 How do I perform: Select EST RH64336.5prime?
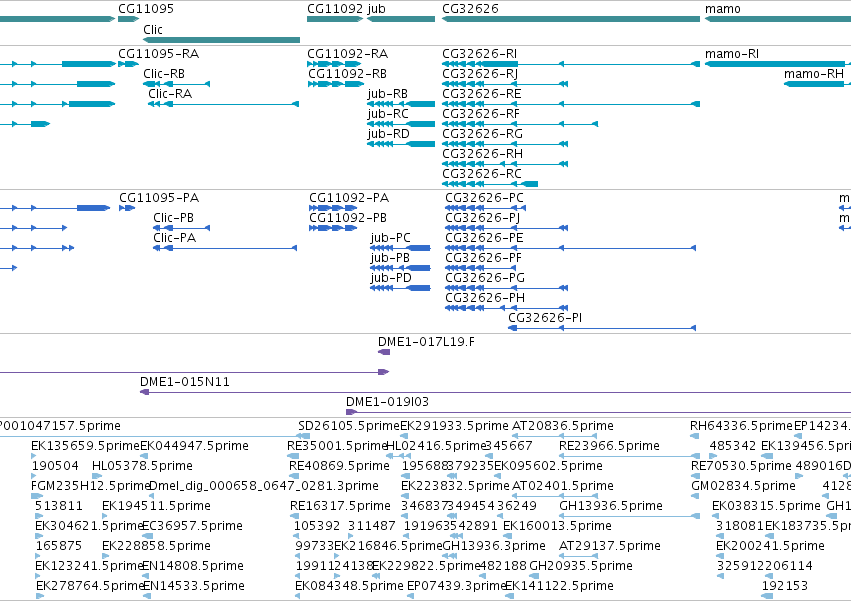(x=741, y=426)
